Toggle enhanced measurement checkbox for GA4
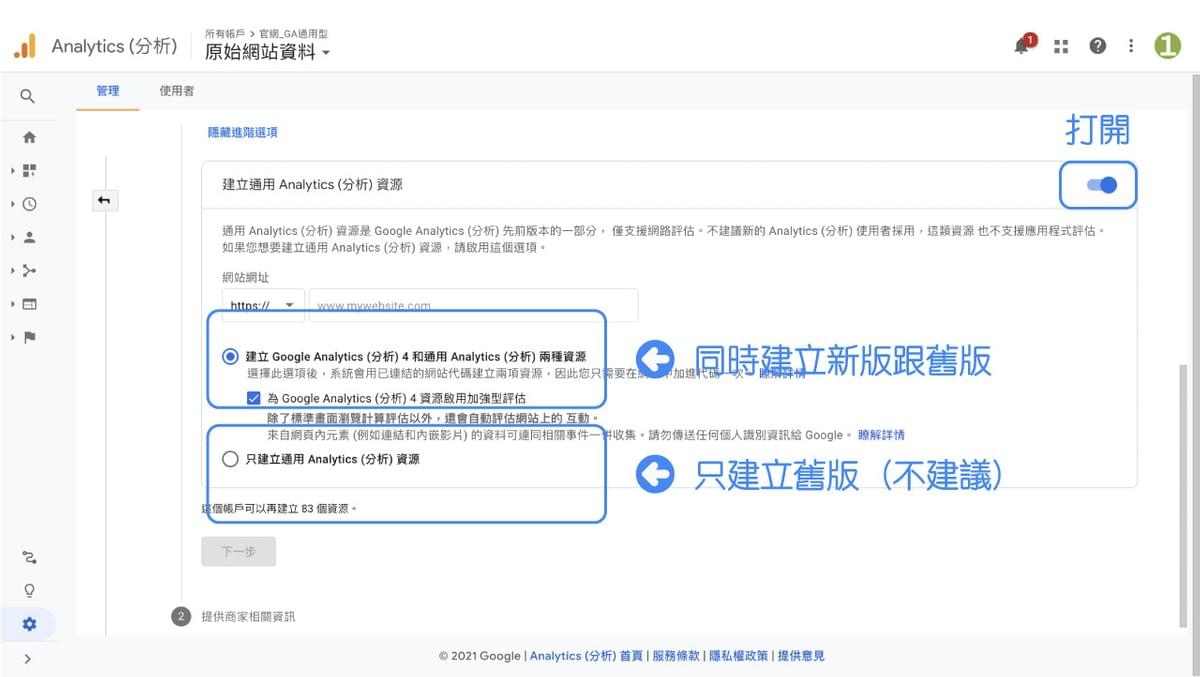Screen dimensions: 1200x677 pyautogui.click(x=256, y=397)
